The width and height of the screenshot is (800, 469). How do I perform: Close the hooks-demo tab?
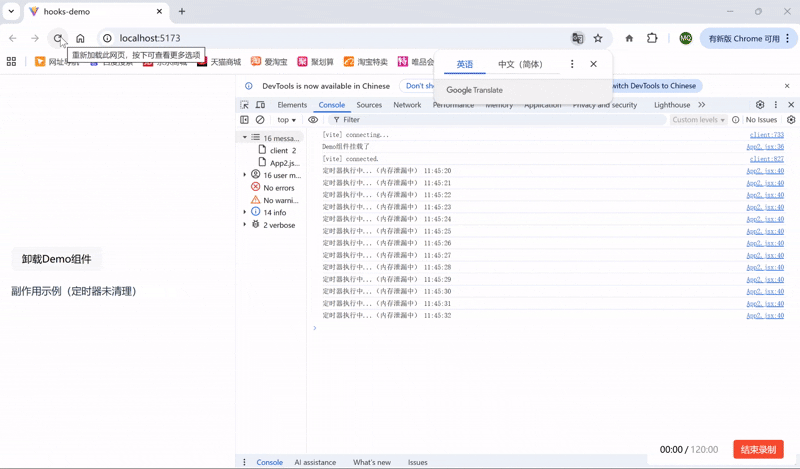pos(159,11)
